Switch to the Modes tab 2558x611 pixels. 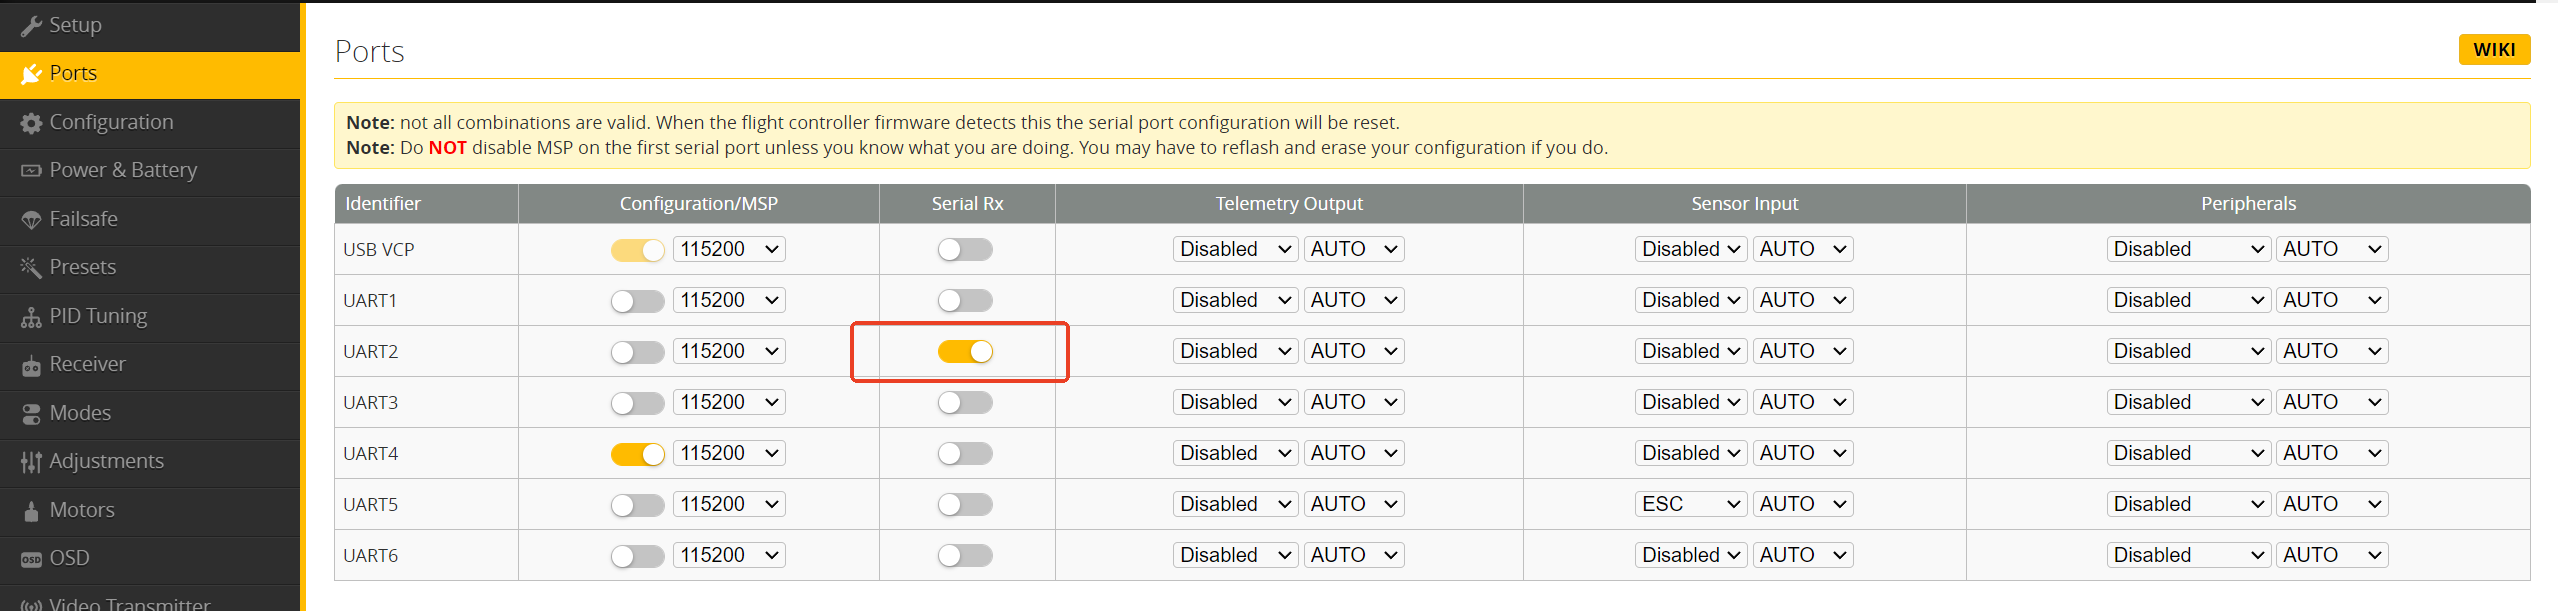pyautogui.click(x=80, y=413)
